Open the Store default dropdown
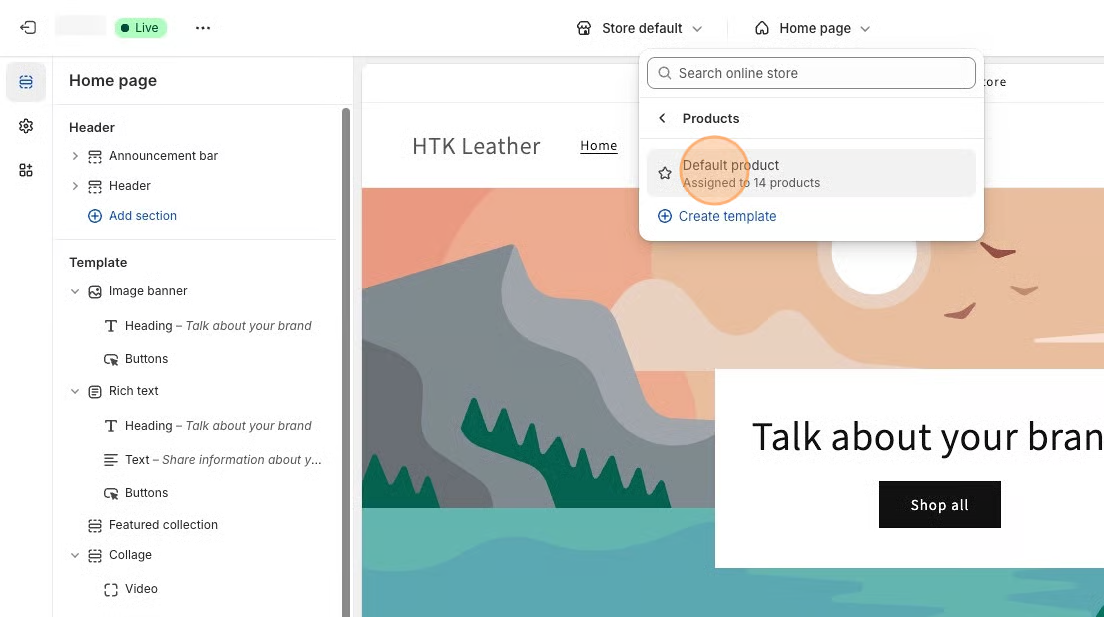Image resolution: width=1104 pixels, height=617 pixels. coord(640,28)
